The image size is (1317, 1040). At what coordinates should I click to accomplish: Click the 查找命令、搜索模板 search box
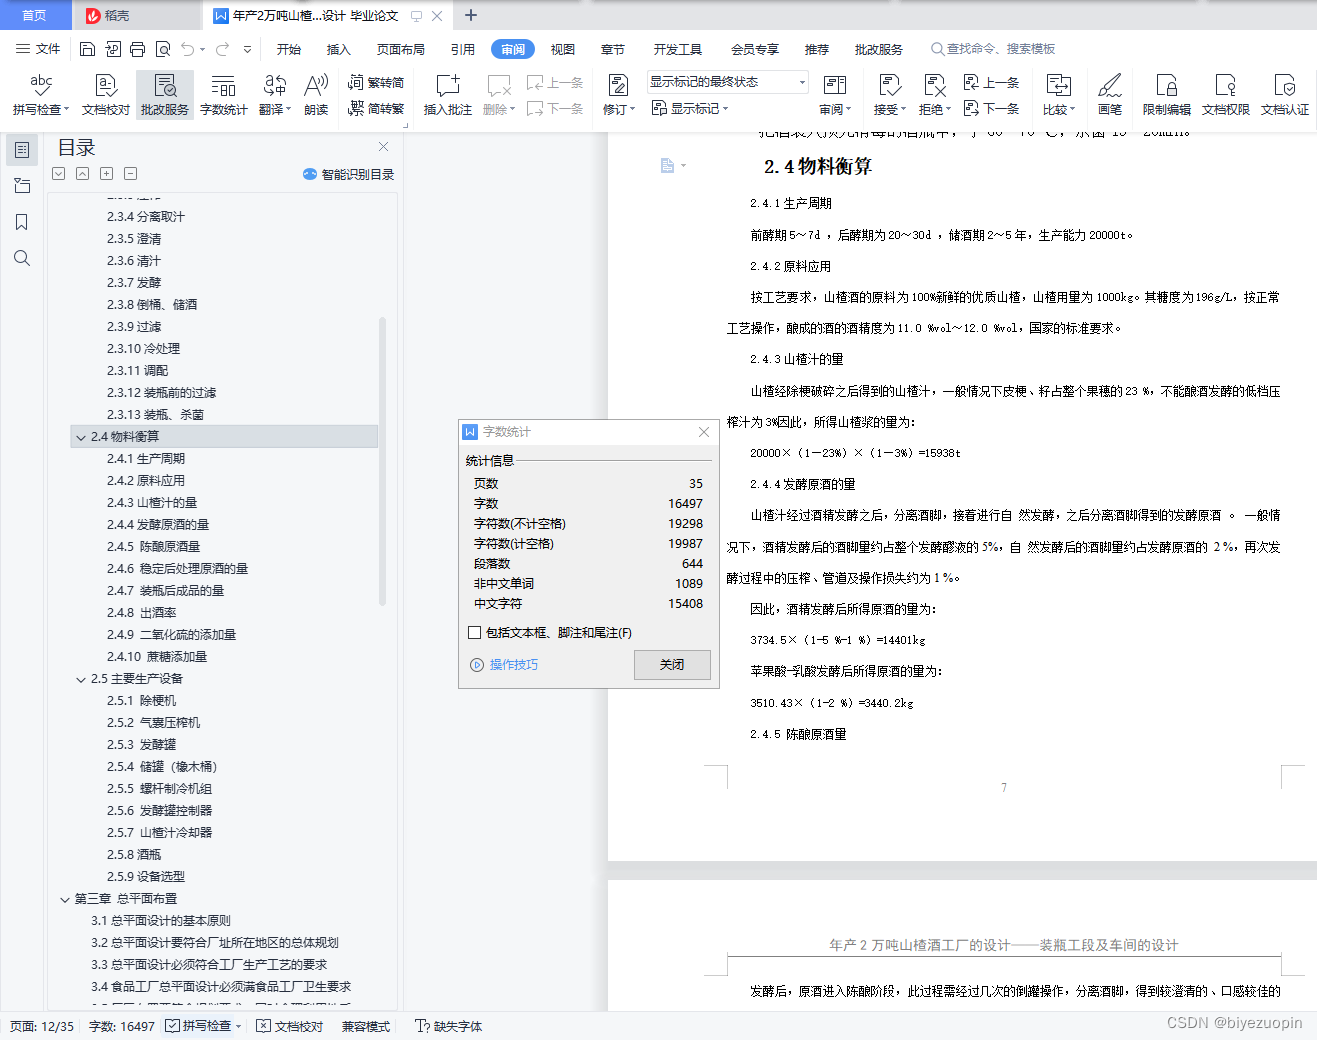993,49
